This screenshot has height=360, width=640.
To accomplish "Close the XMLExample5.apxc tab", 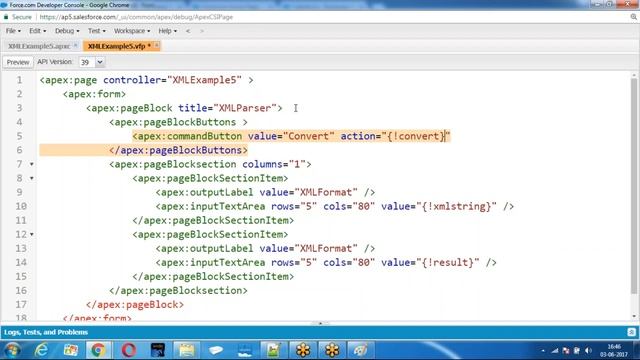I will [x=76, y=45].
